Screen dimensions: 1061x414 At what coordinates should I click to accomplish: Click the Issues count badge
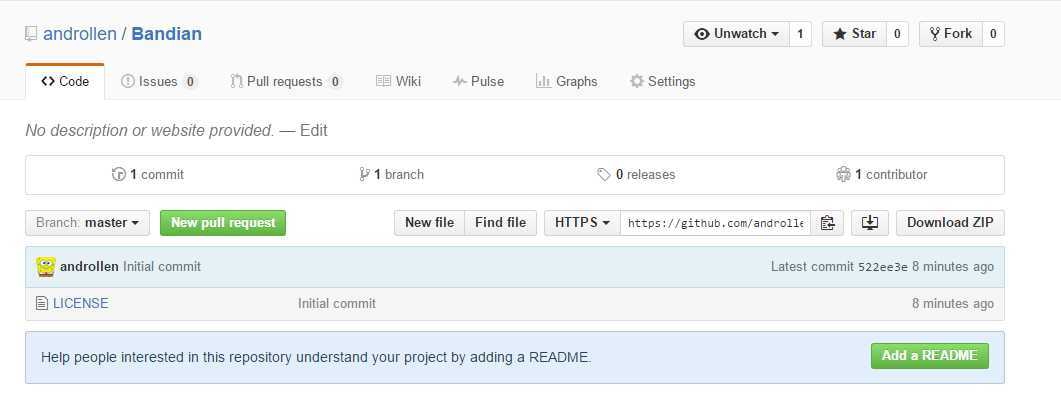click(x=190, y=82)
